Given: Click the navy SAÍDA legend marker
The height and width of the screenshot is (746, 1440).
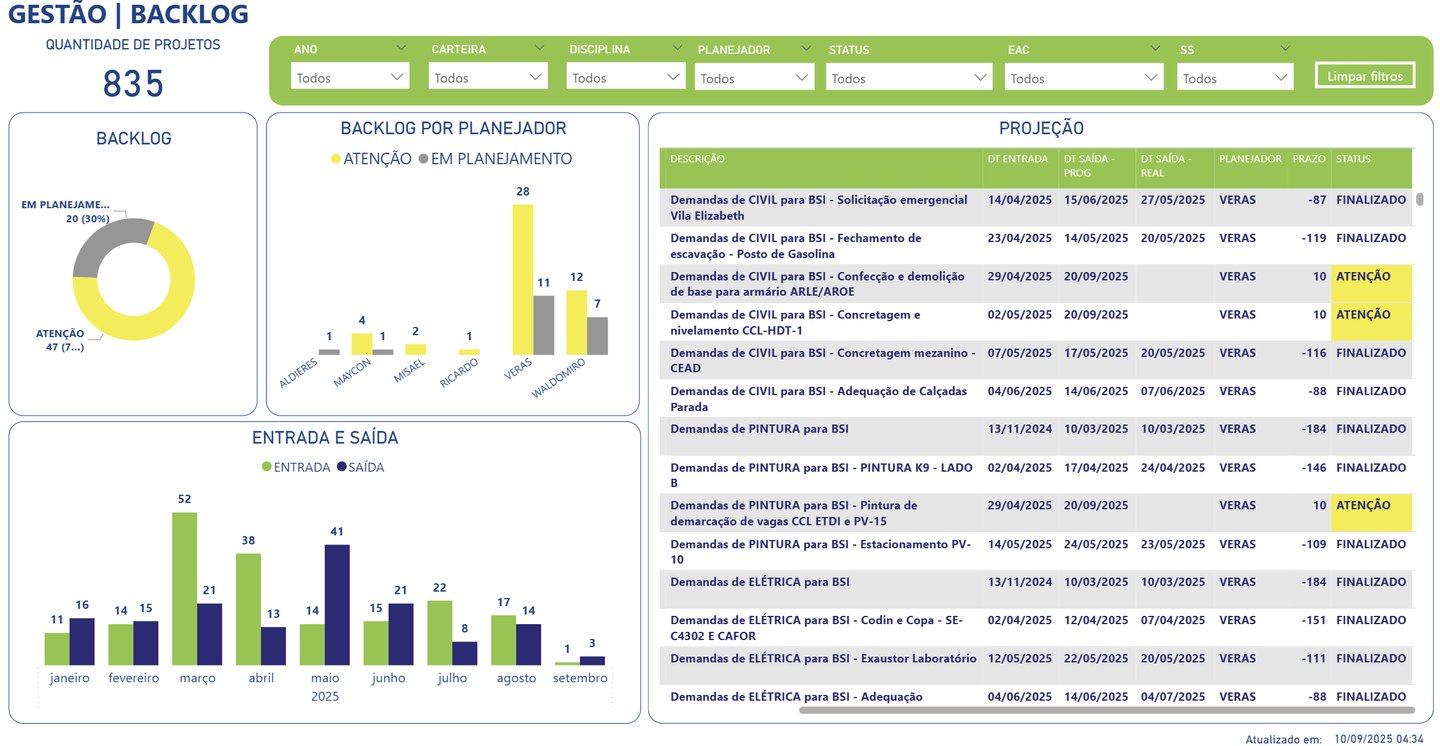Looking at the screenshot, I should pyautogui.click(x=342, y=467).
